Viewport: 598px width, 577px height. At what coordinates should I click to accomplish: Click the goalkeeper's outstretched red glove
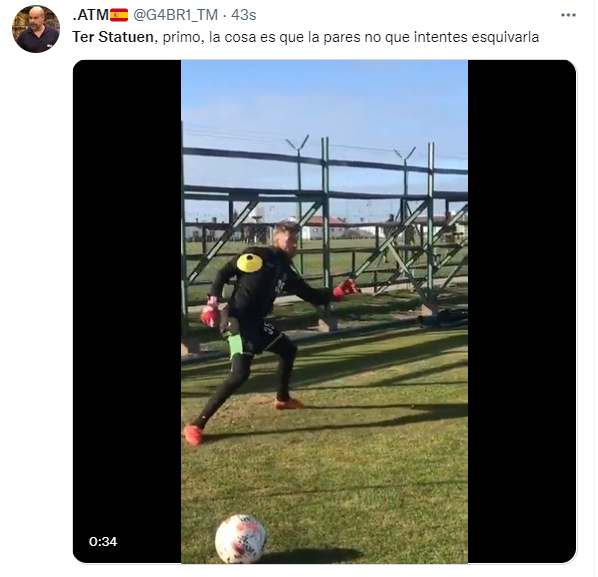coord(346,288)
